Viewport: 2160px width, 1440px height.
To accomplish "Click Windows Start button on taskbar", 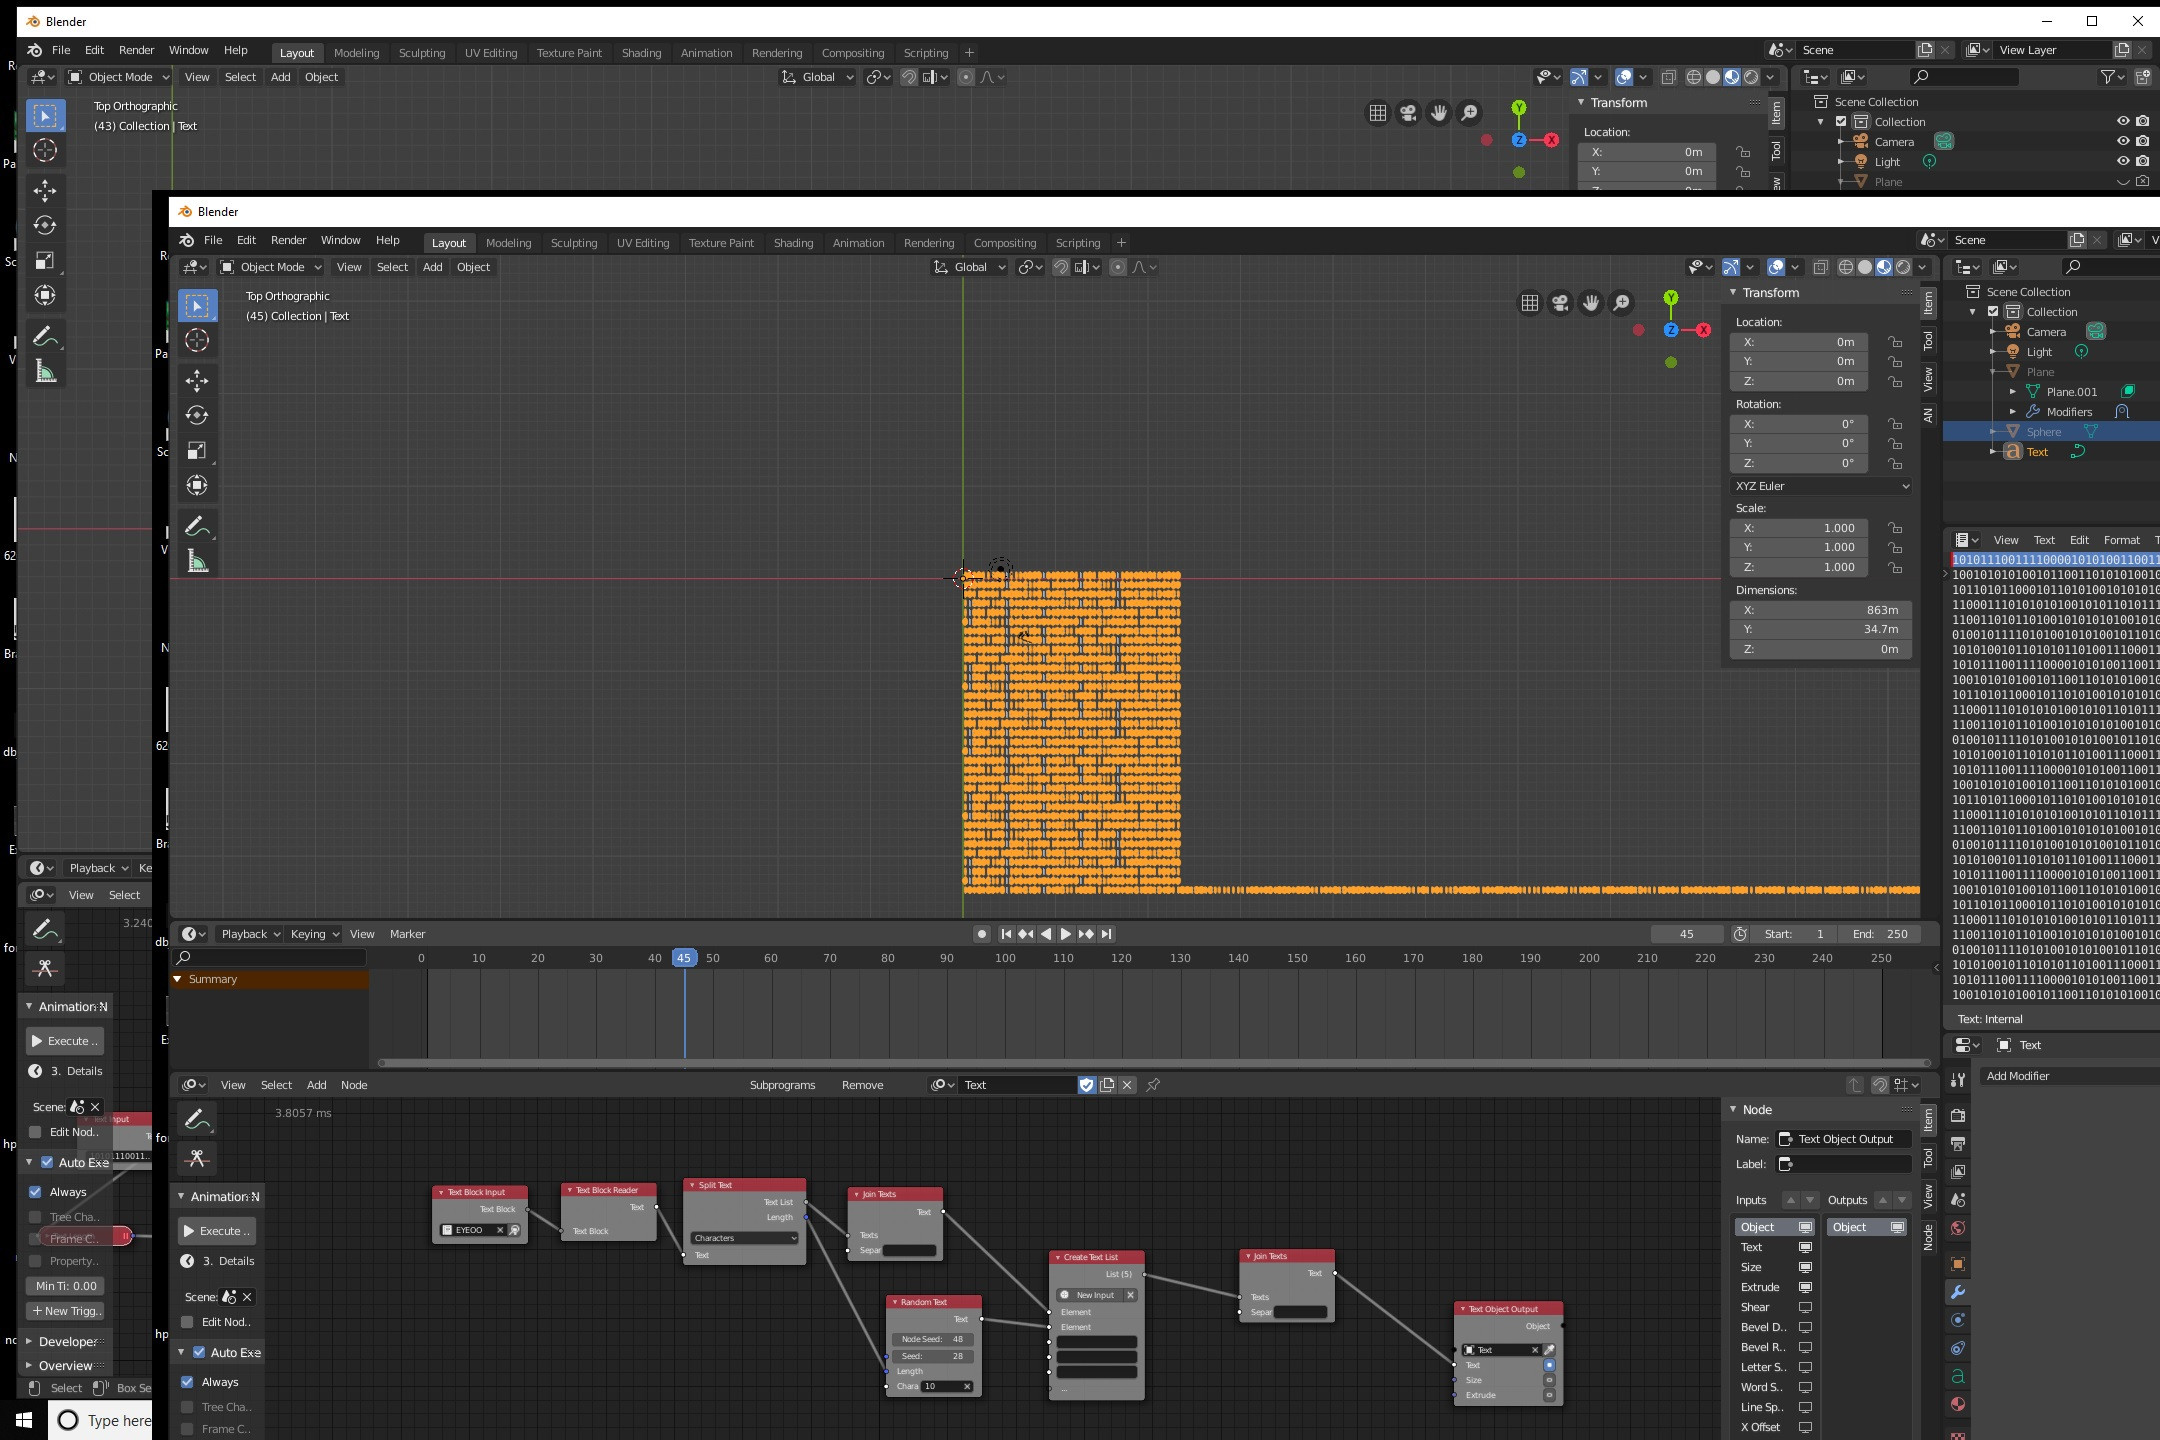I will point(24,1420).
